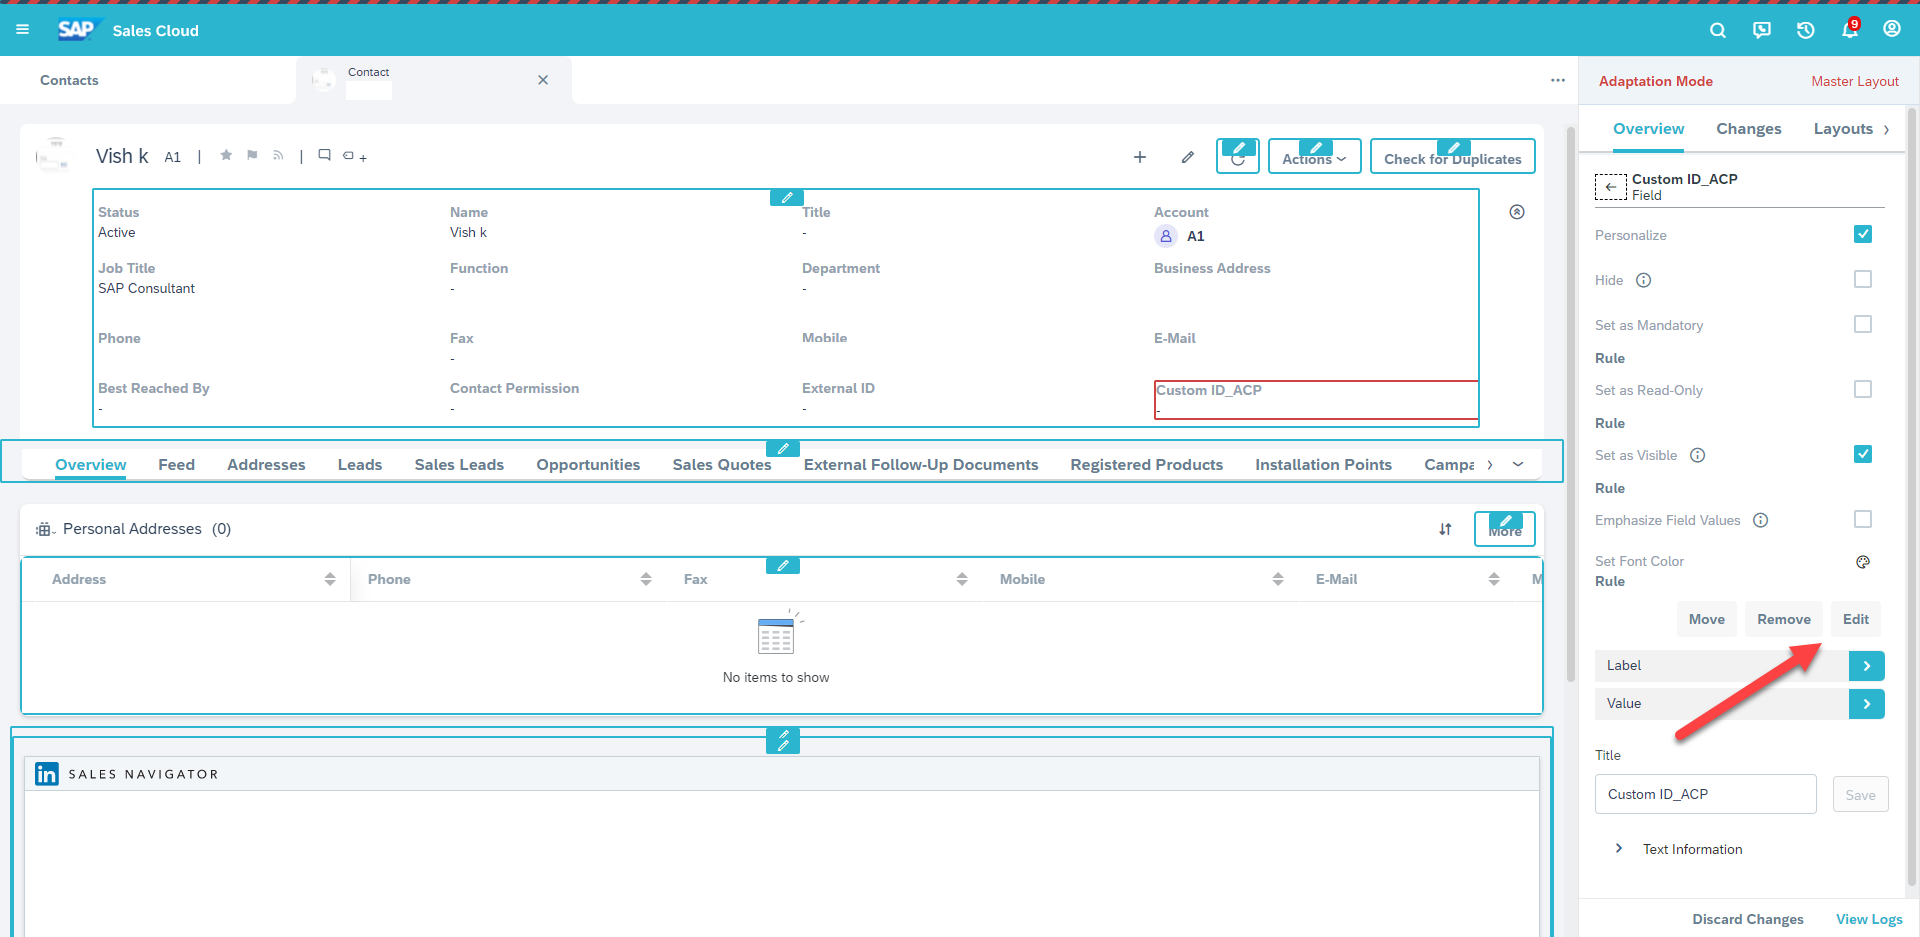This screenshot has width=1920, height=937.
Task: Click the plus icon in contact header
Action: tap(1140, 157)
